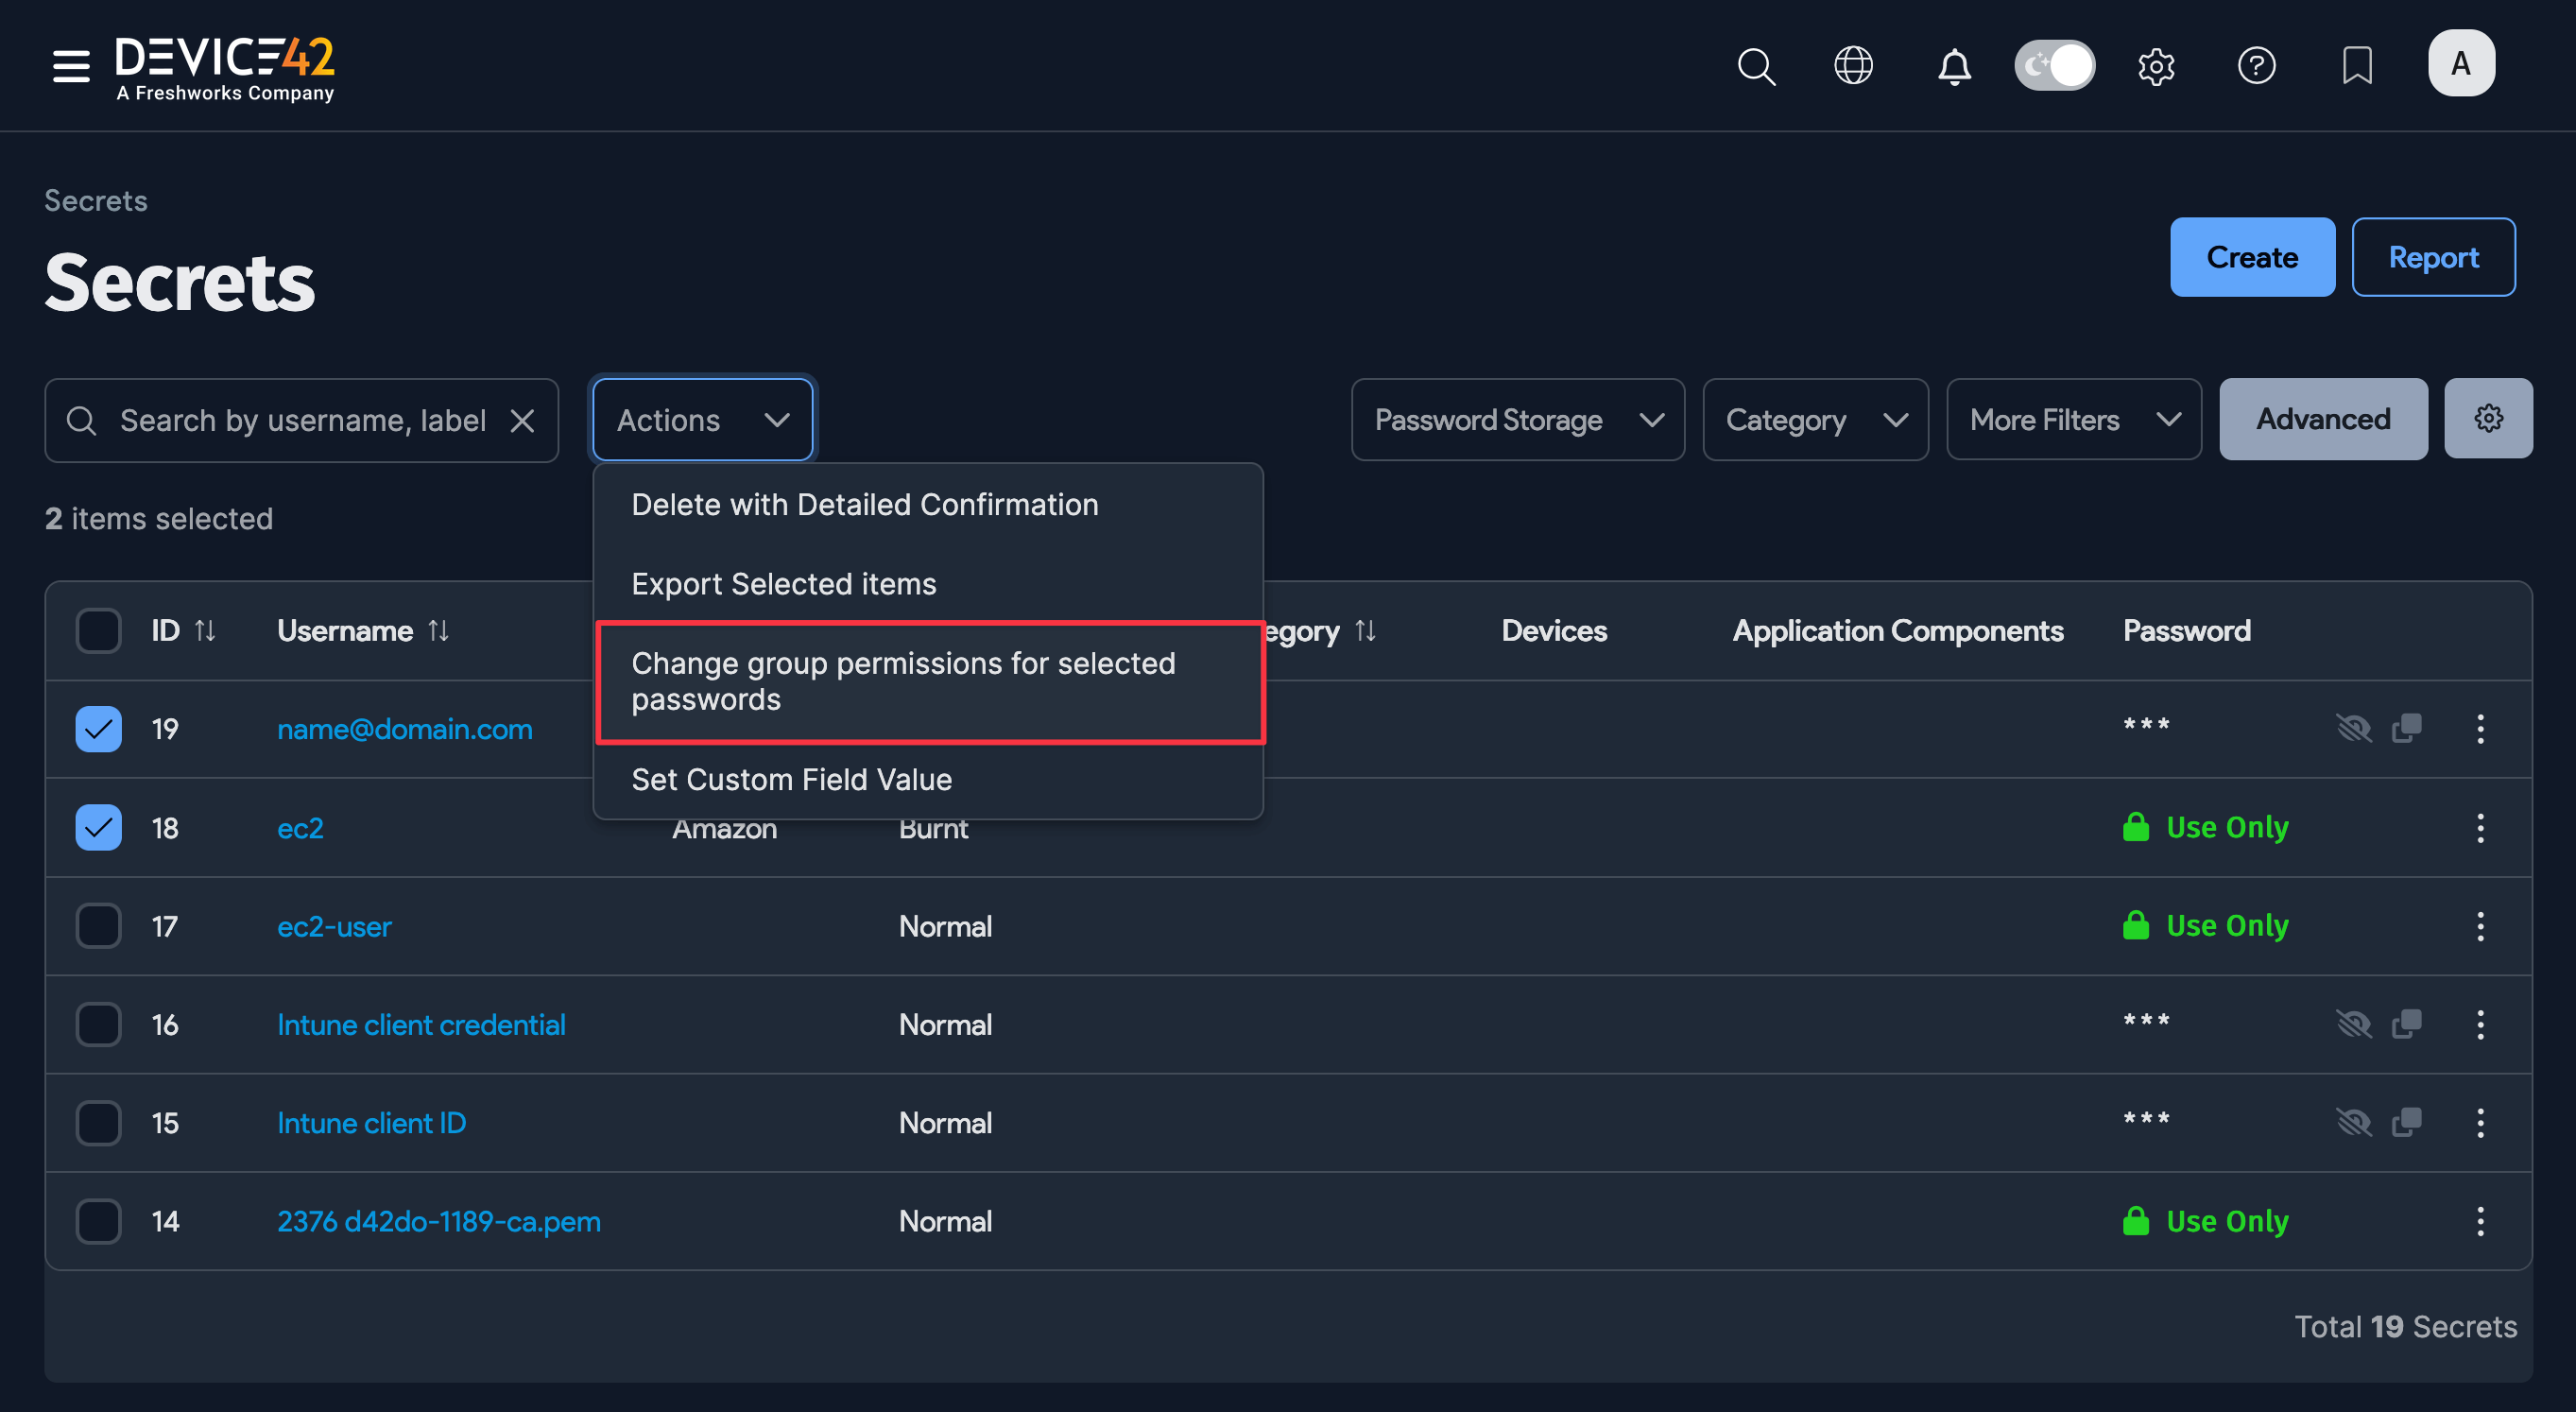Uncheck the ec2 row checkbox

(x=97, y=827)
